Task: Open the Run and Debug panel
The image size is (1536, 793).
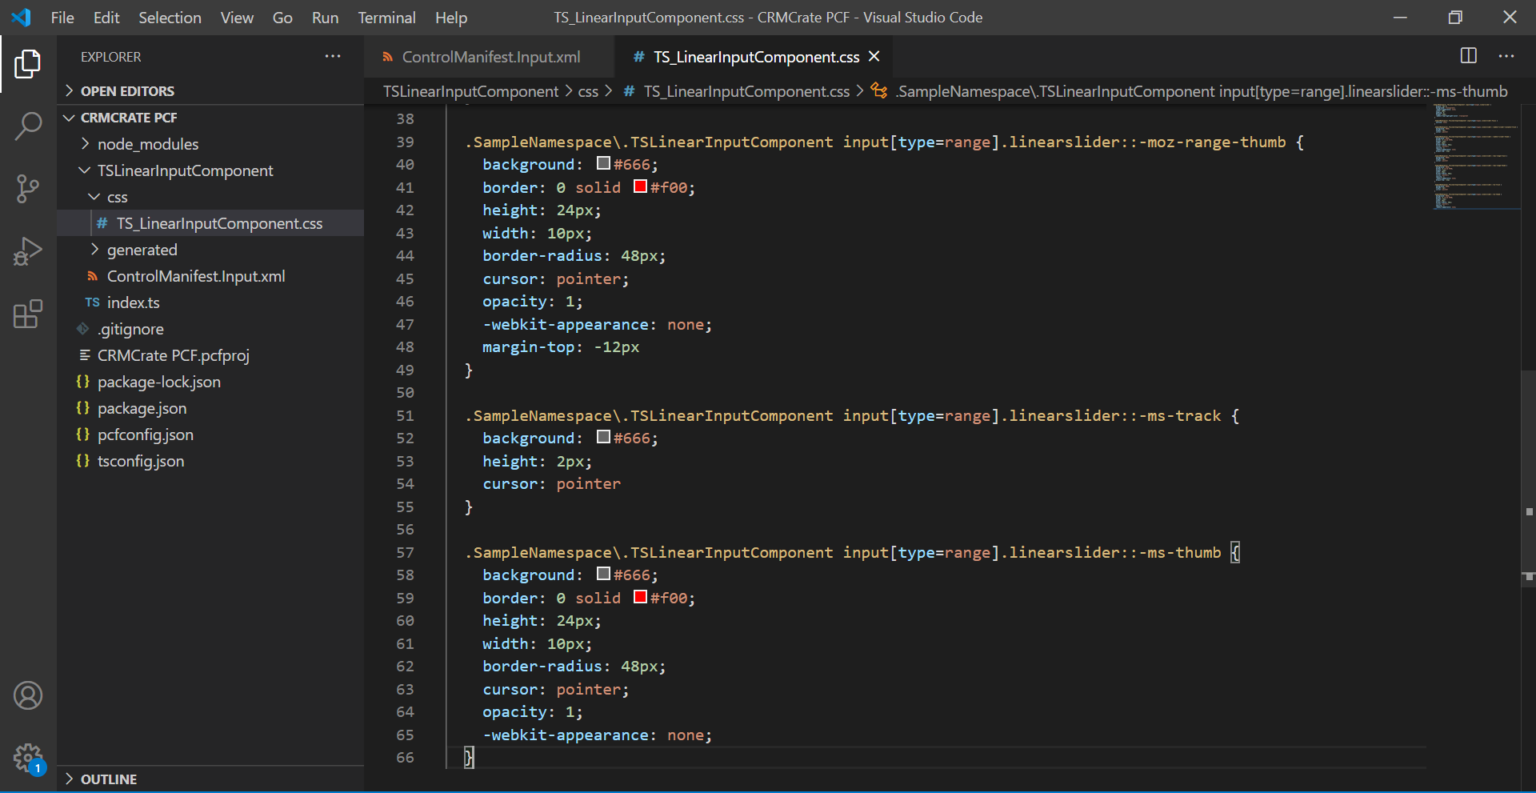Action: click(27, 251)
